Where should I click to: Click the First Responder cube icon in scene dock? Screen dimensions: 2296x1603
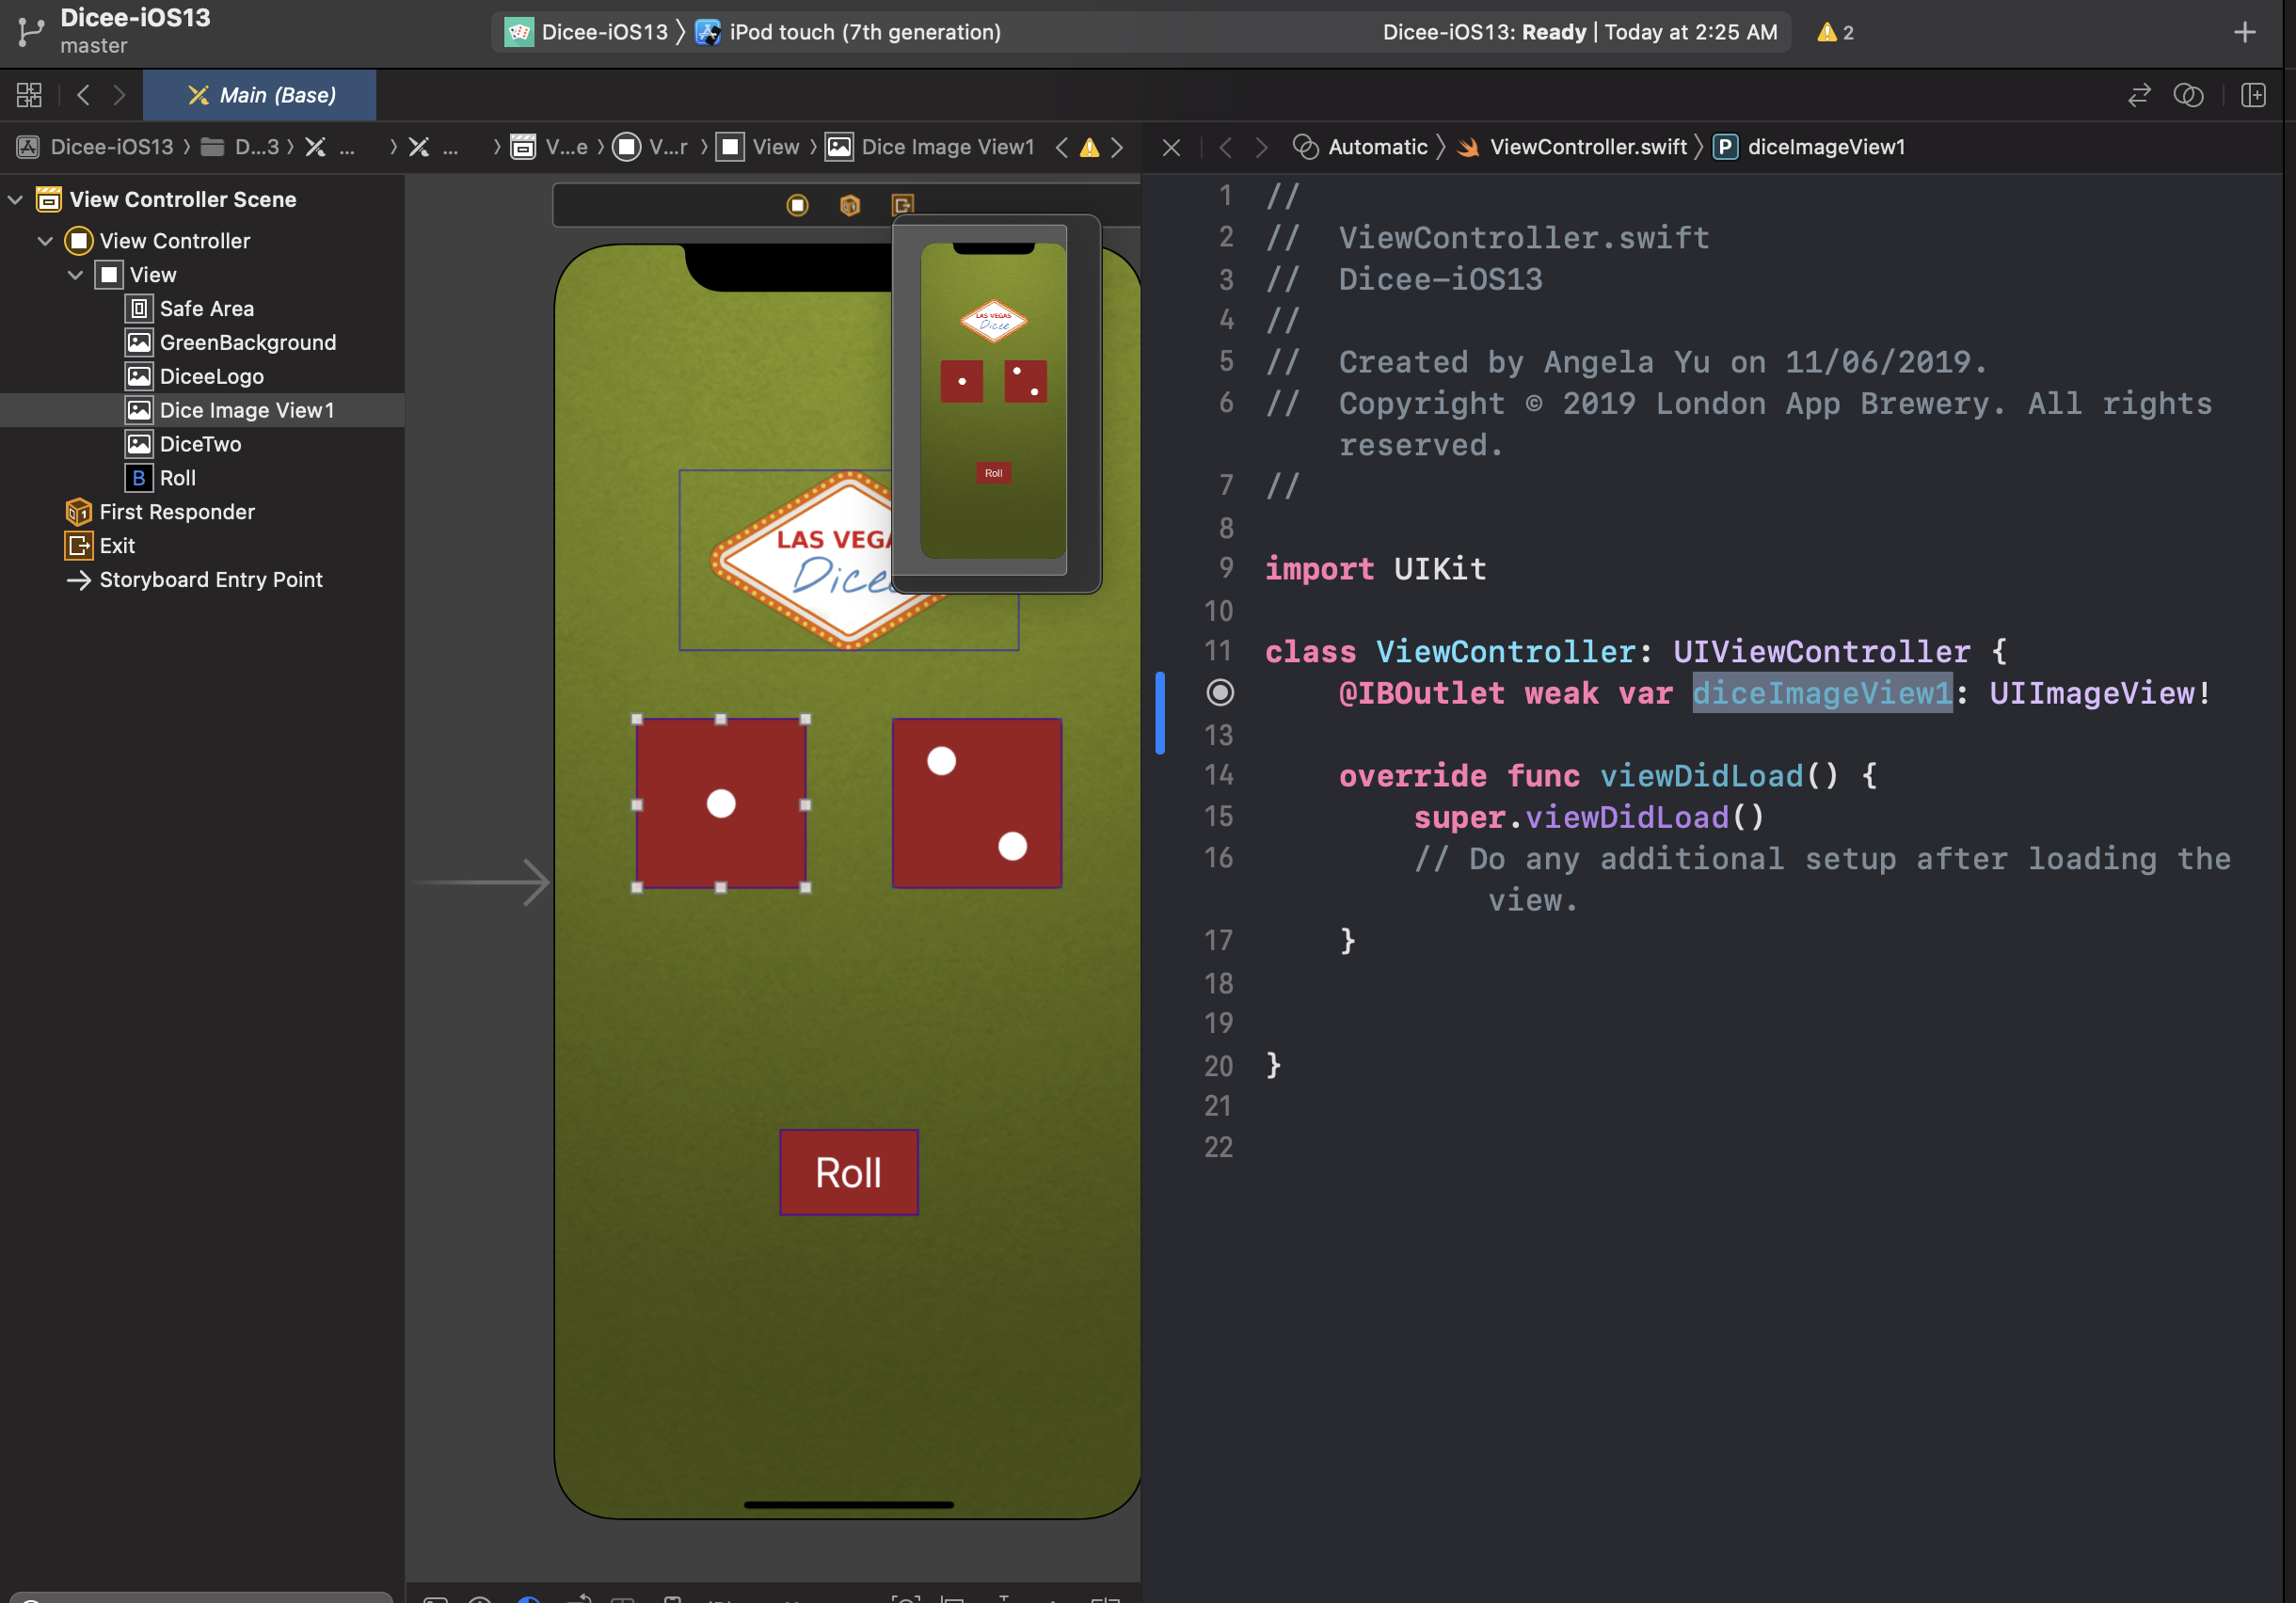click(x=850, y=205)
